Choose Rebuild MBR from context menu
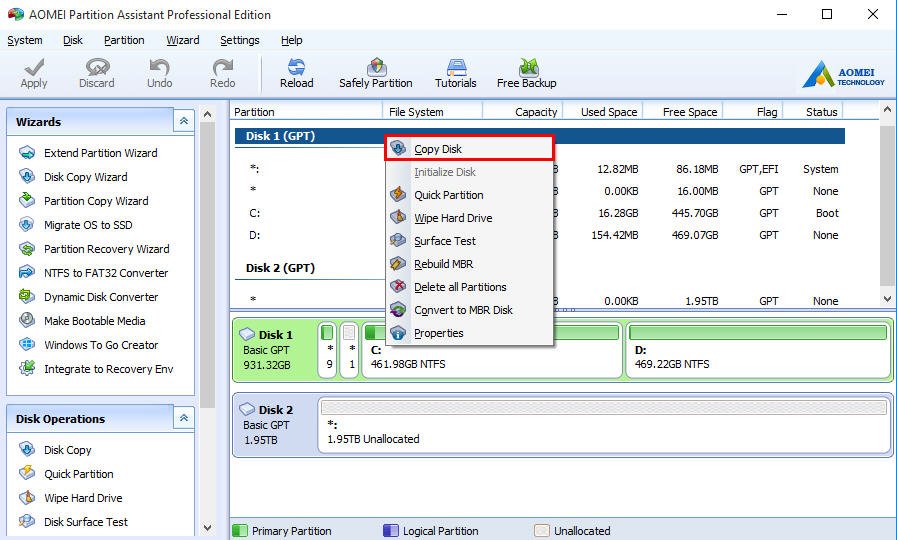This screenshot has height=540, width=897. [x=469, y=264]
